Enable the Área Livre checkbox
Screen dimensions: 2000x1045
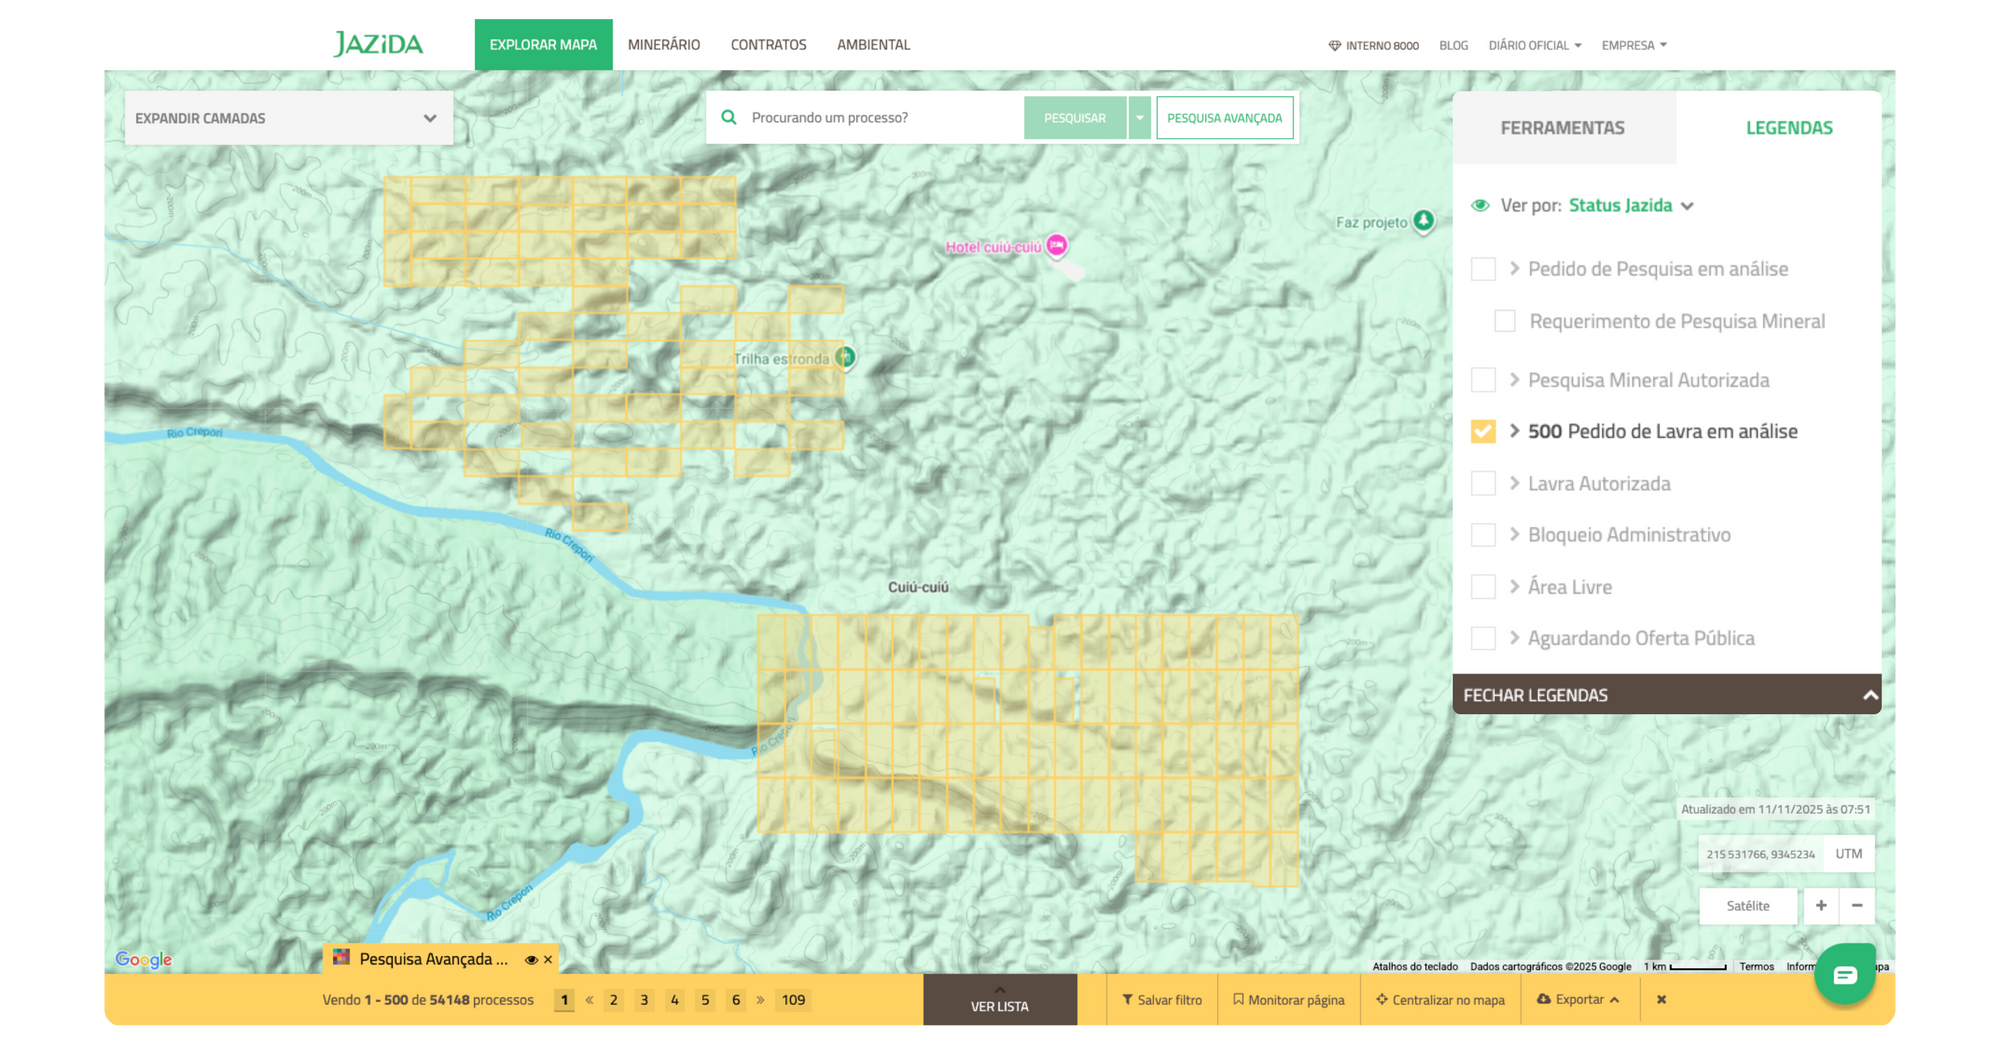pyautogui.click(x=1483, y=587)
